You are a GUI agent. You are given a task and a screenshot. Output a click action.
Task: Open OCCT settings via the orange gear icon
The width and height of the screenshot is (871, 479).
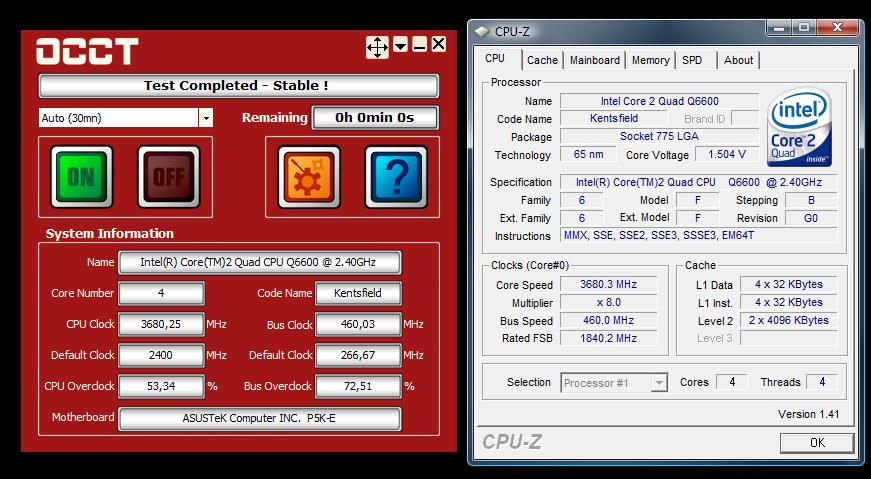click(309, 177)
